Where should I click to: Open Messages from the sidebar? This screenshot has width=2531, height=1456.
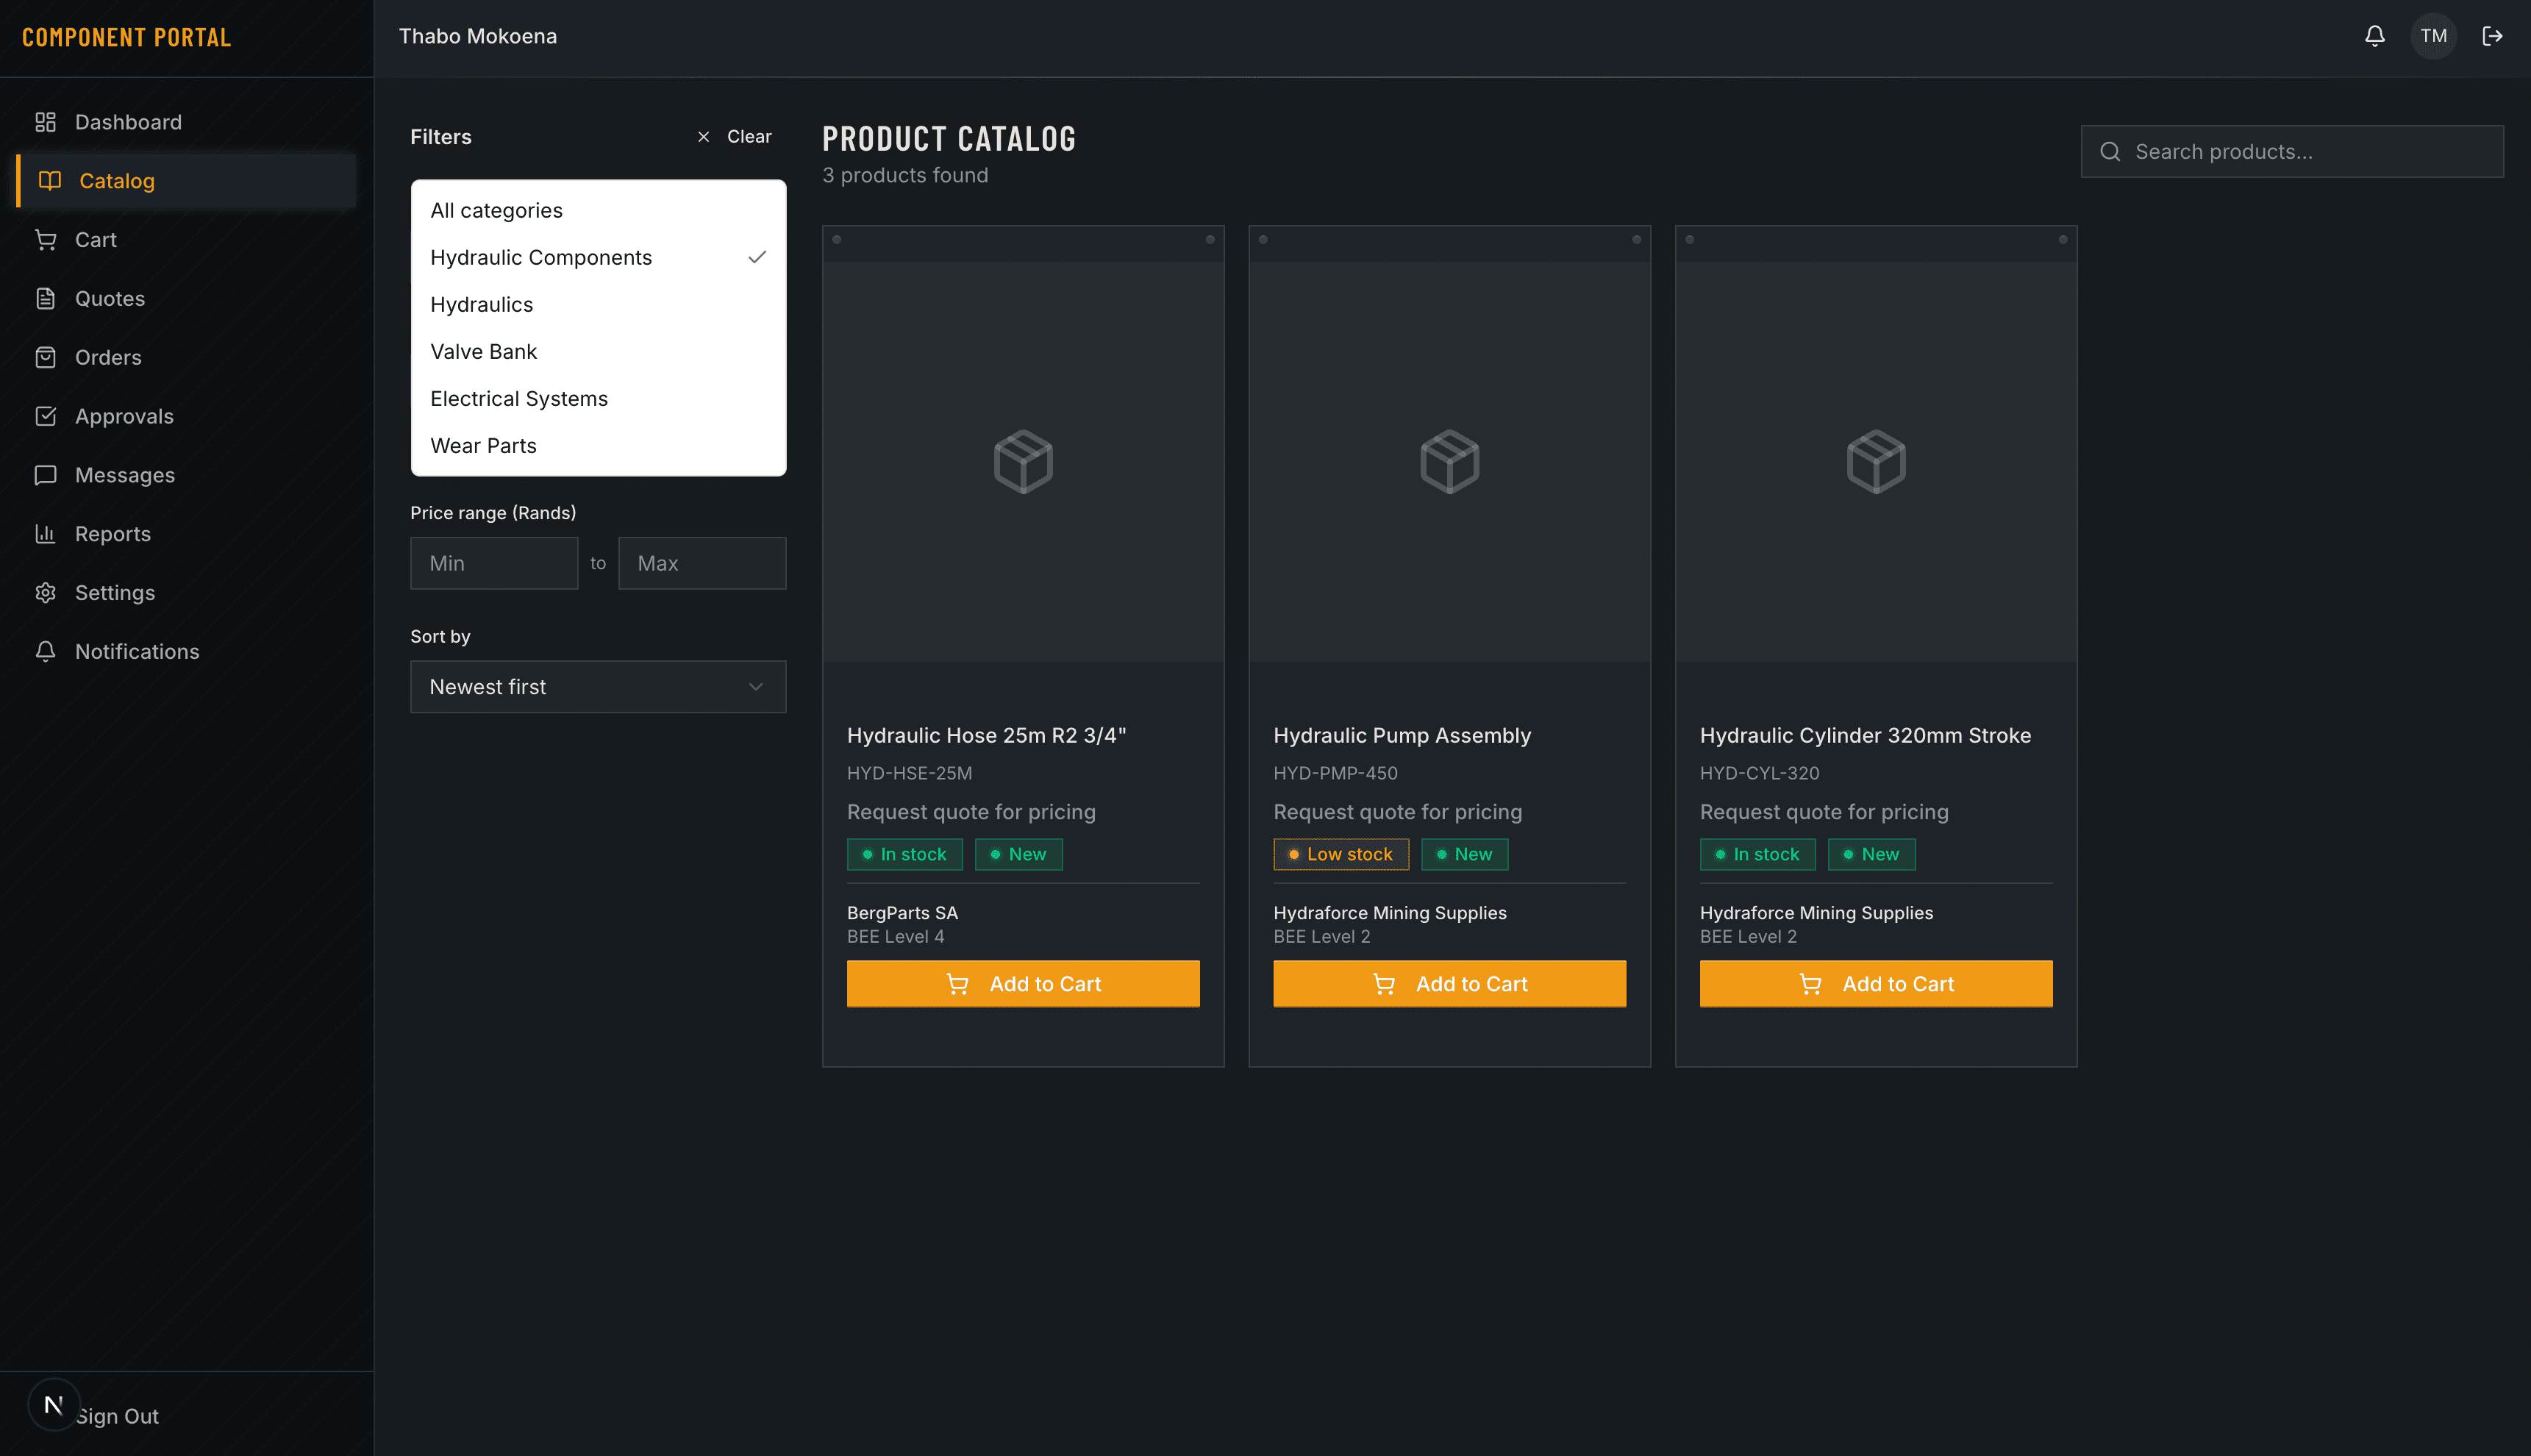126,475
